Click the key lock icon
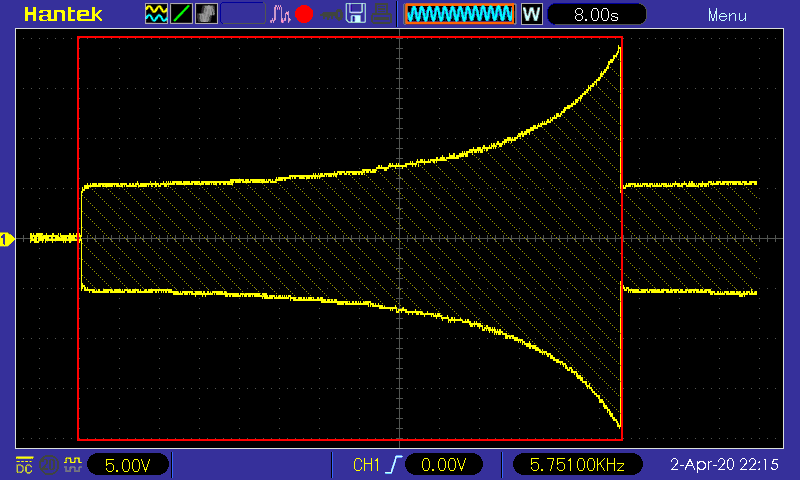 coord(332,15)
